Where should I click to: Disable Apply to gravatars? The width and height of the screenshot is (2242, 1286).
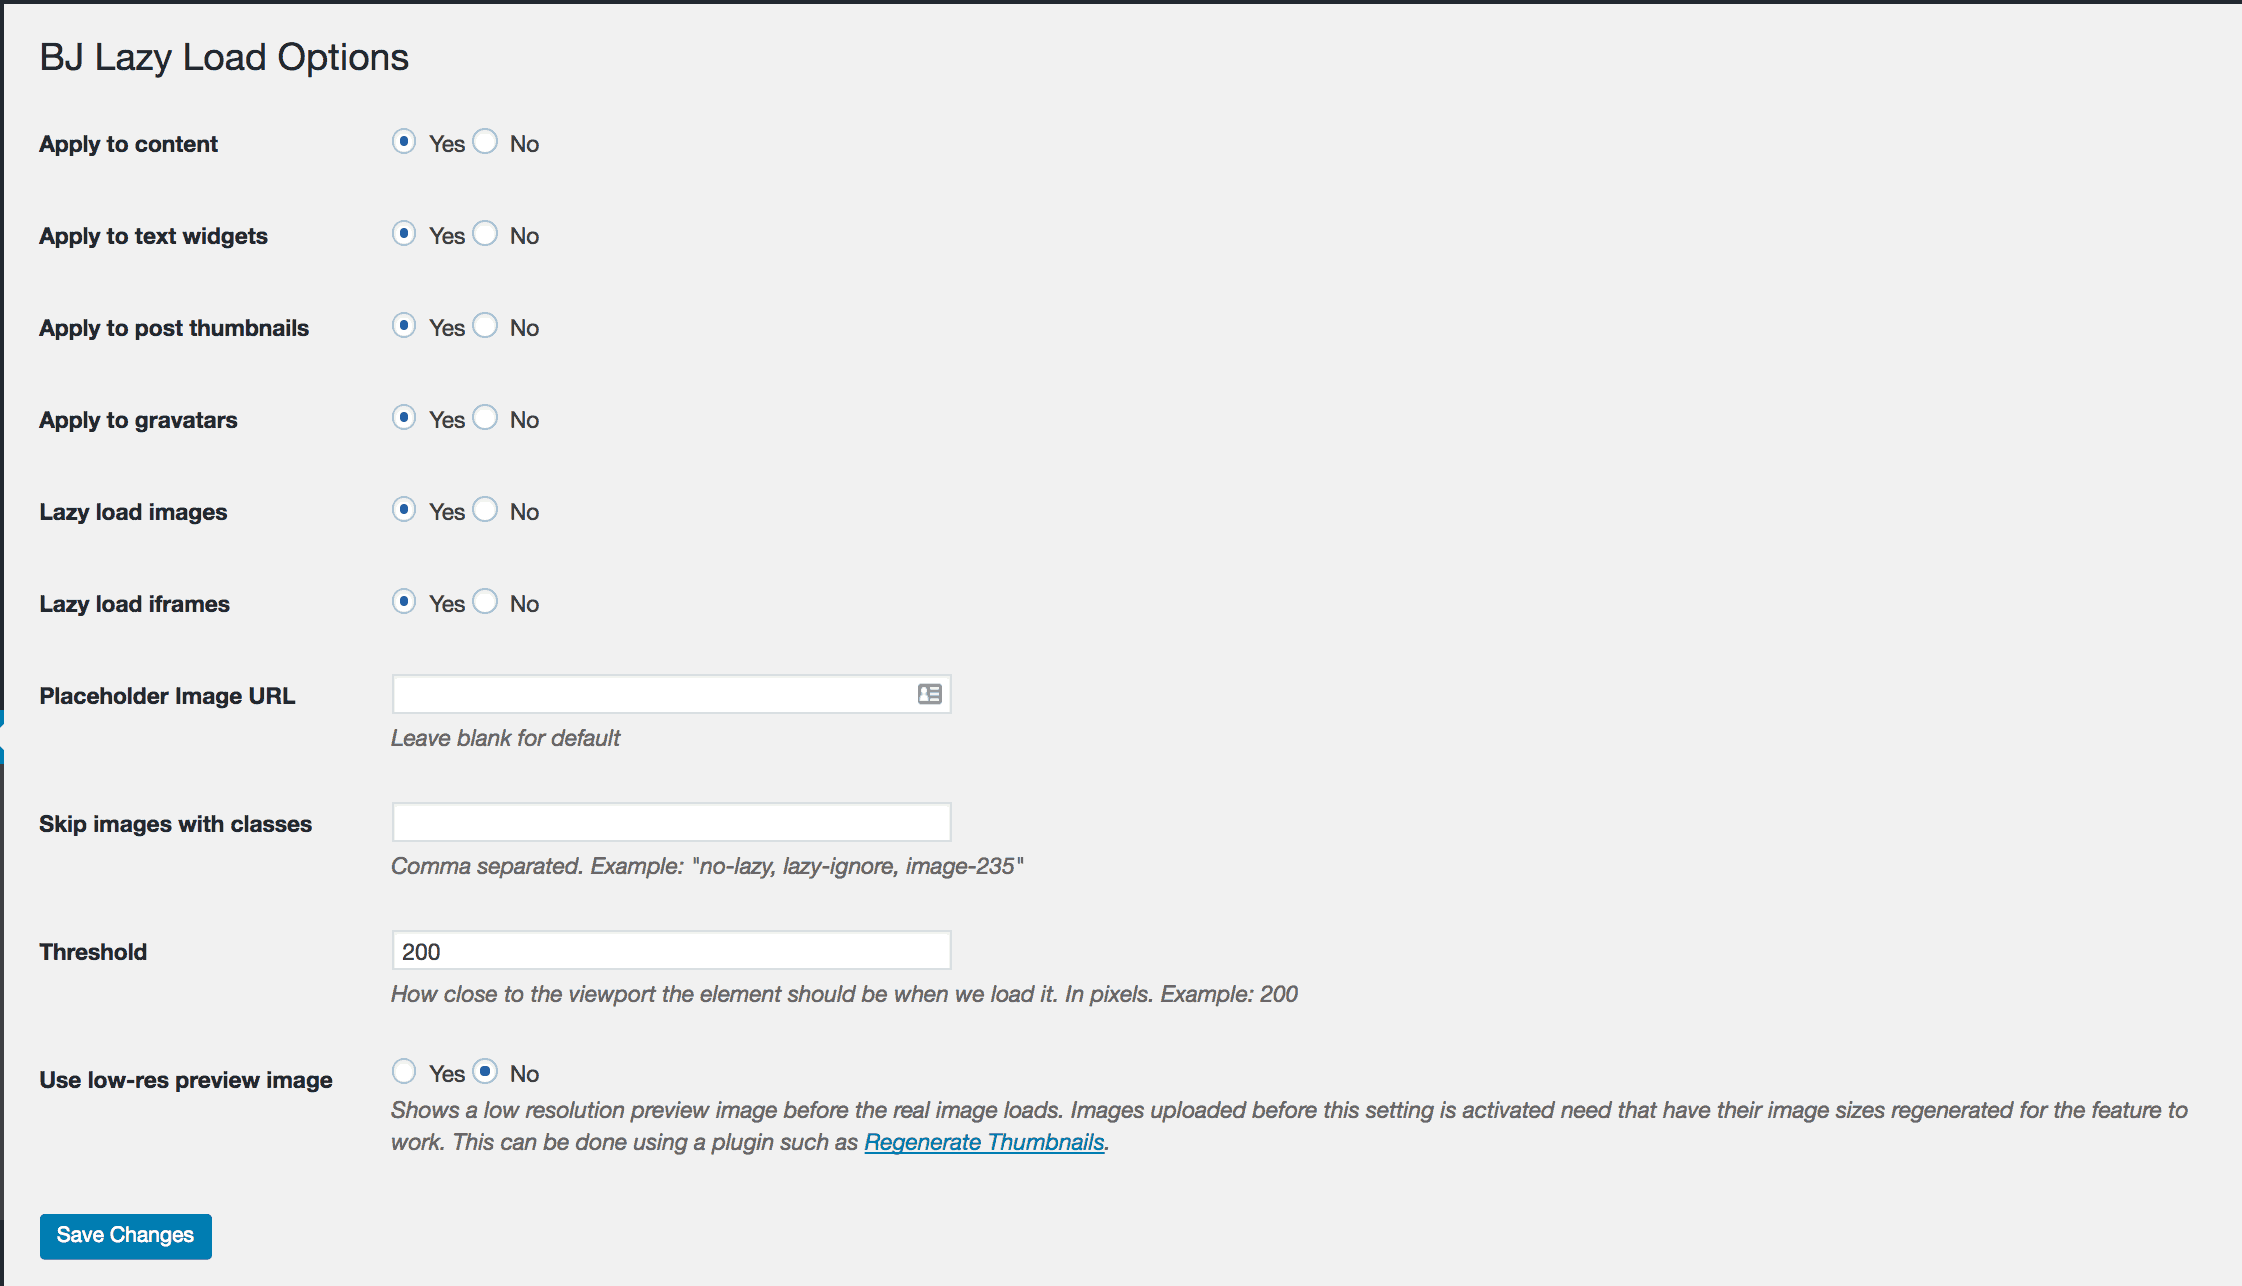click(485, 417)
